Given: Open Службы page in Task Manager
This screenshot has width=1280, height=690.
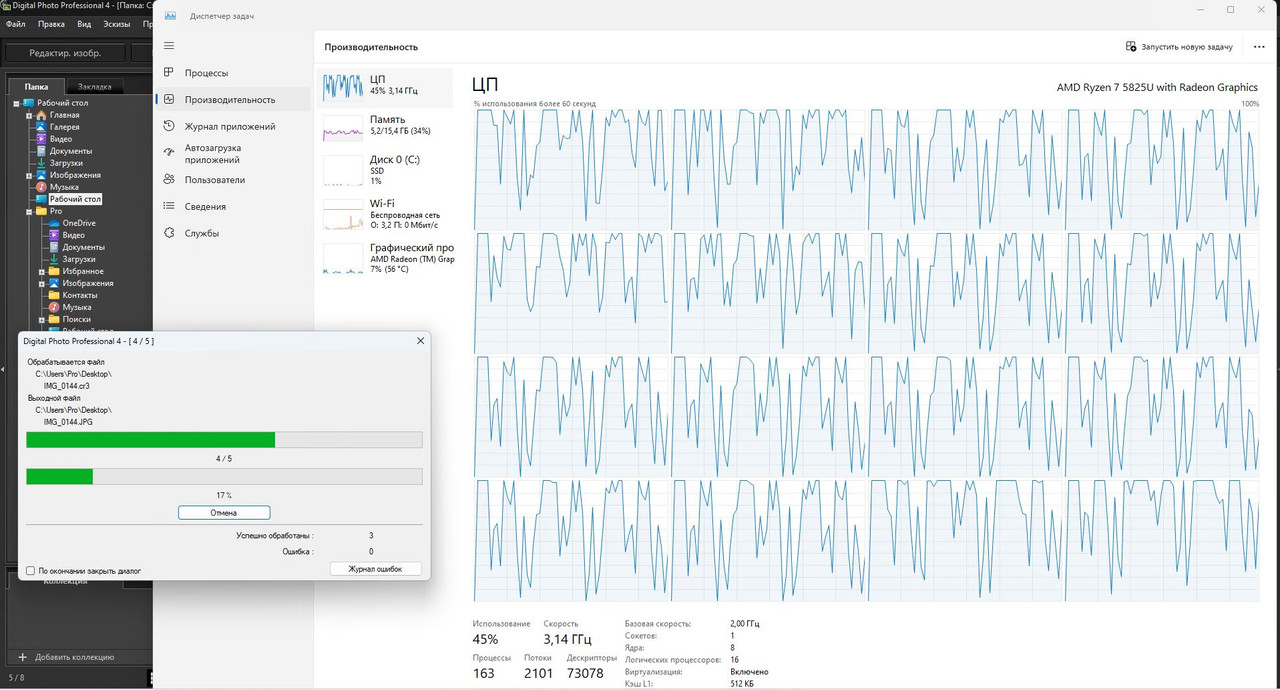Looking at the screenshot, I should pyautogui.click(x=234, y=233).
